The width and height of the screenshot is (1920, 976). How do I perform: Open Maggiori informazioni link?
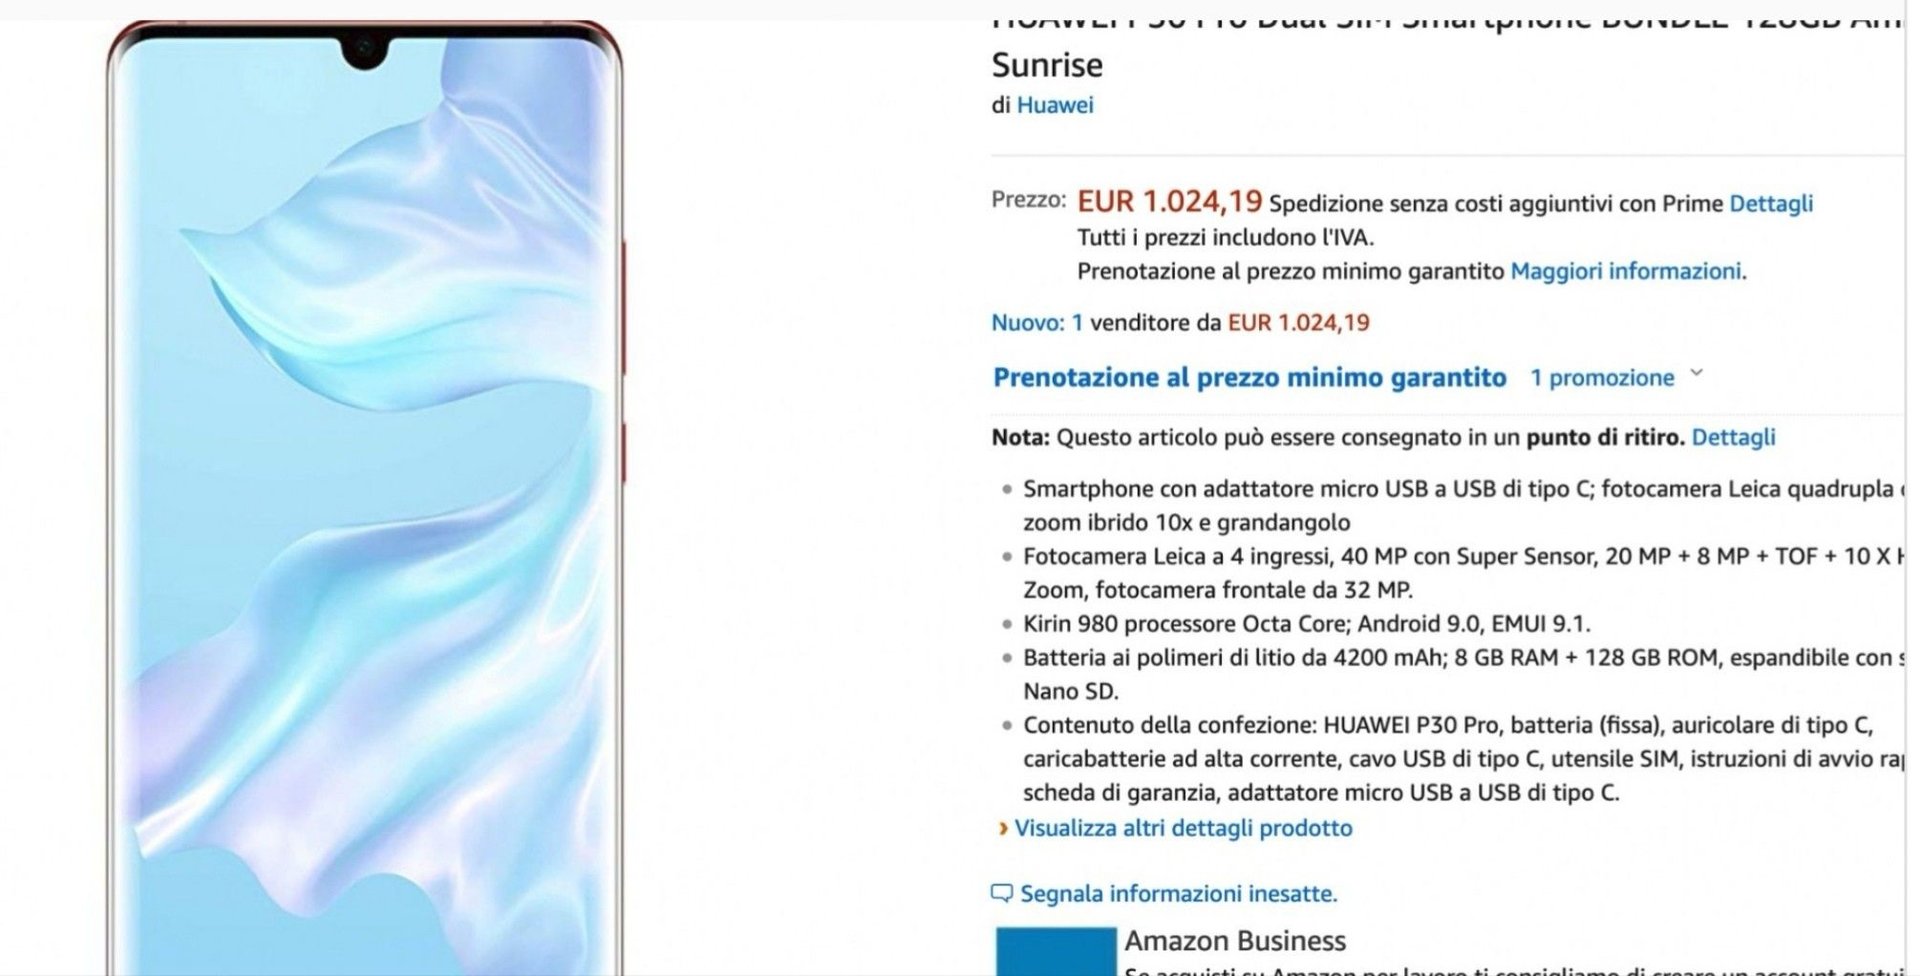(1626, 271)
